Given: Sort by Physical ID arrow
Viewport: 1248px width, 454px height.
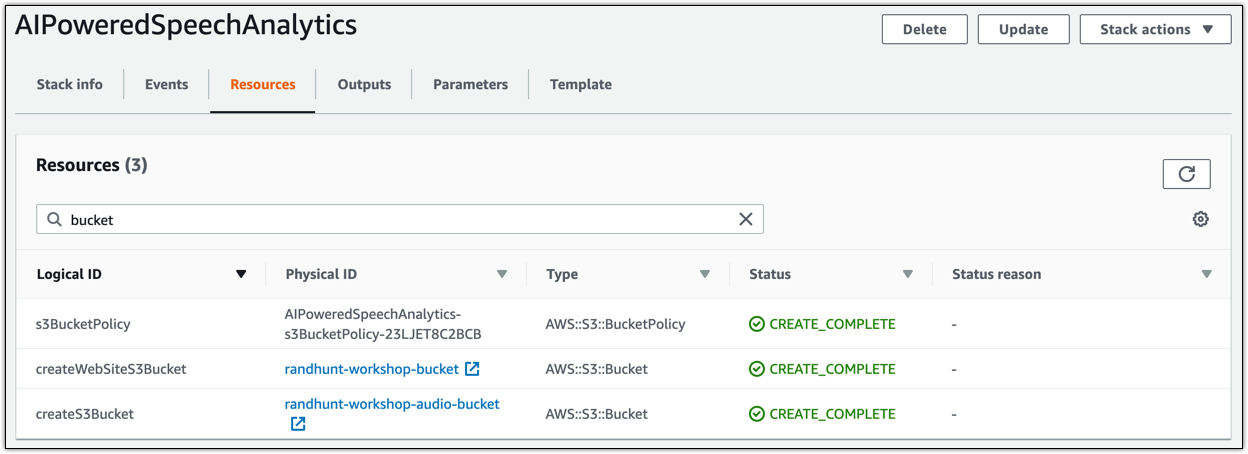Looking at the screenshot, I should [x=501, y=274].
